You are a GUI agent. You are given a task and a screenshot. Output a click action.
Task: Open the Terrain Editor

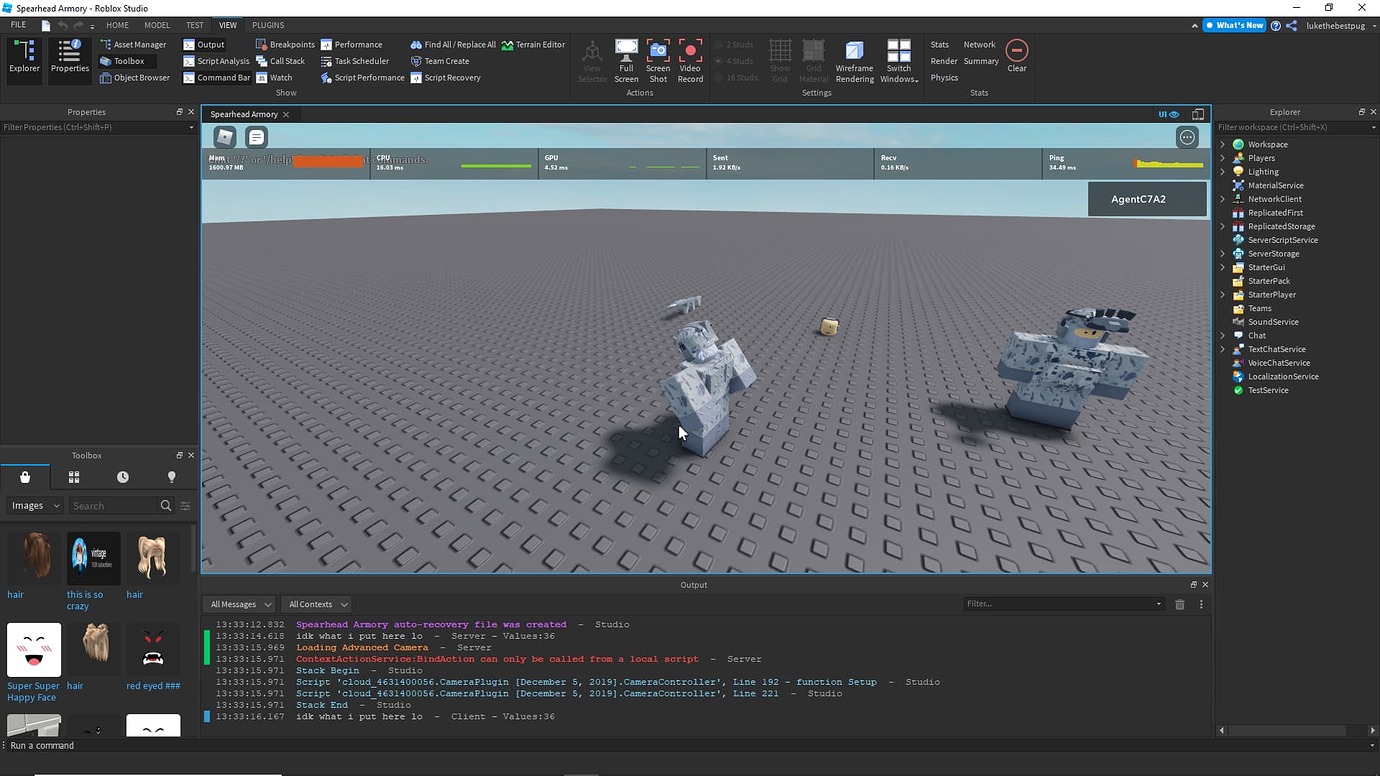[x=534, y=44]
